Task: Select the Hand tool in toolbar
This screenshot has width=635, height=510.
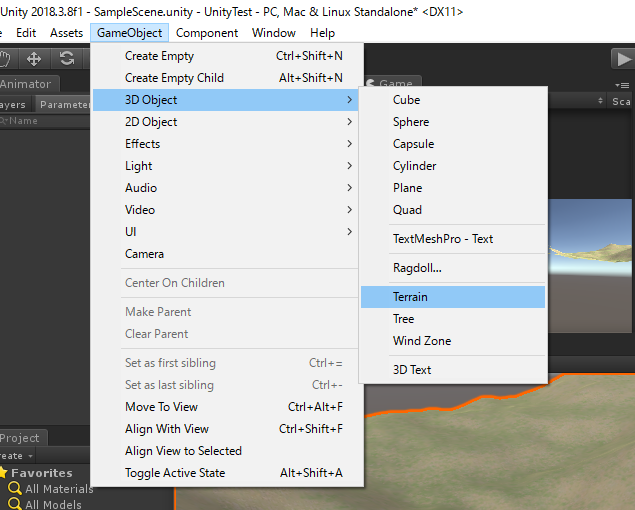Action: coord(6,59)
